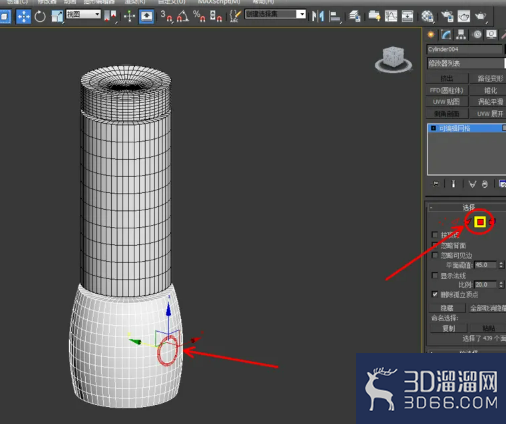Uncheck the 删除孤立顶点 checkbox
The height and width of the screenshot is (424, 506).
pos(435,294)
